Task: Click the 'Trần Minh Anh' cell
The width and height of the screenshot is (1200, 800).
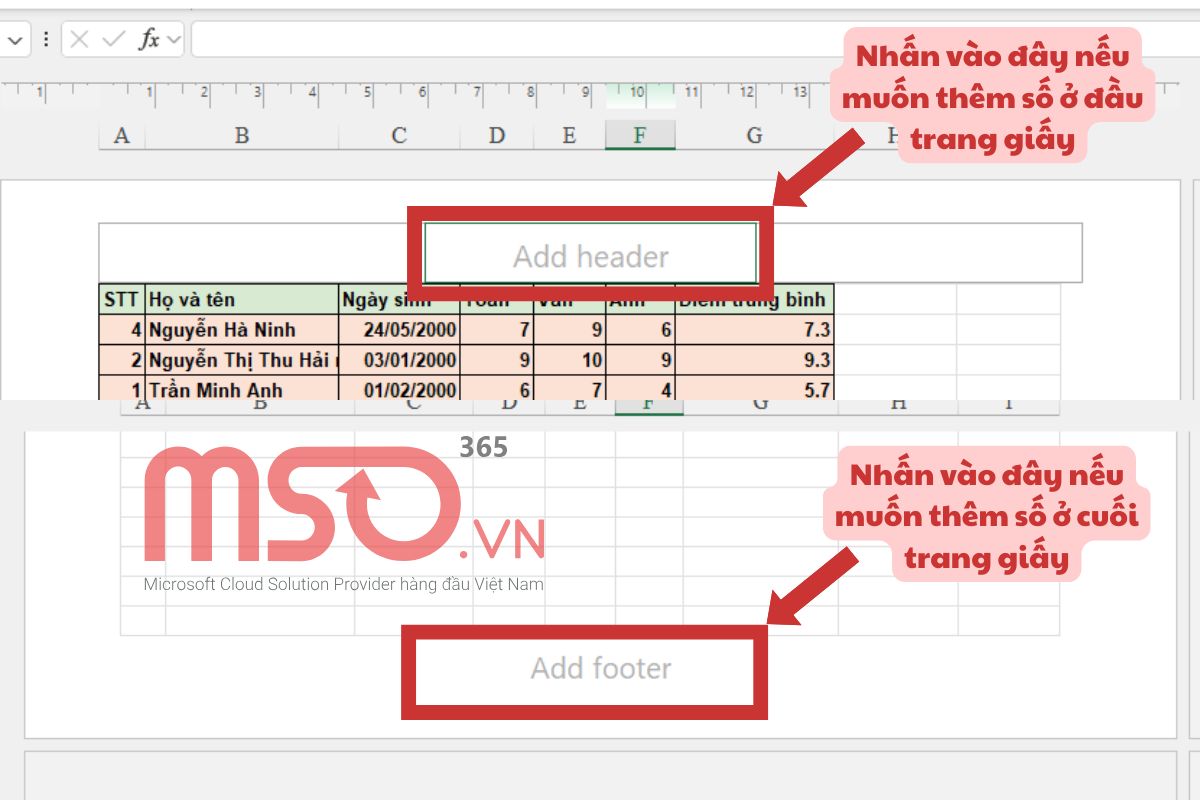Action: click(242, 388)
